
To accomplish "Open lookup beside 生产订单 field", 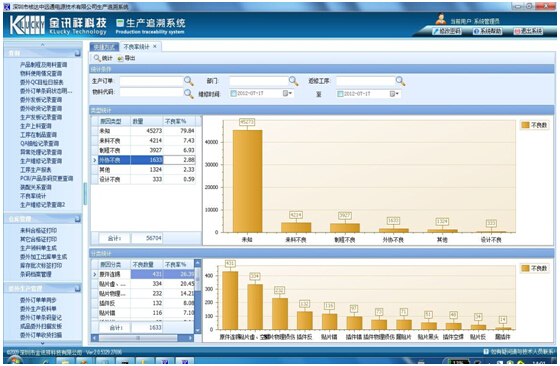I will coord(189,81).
